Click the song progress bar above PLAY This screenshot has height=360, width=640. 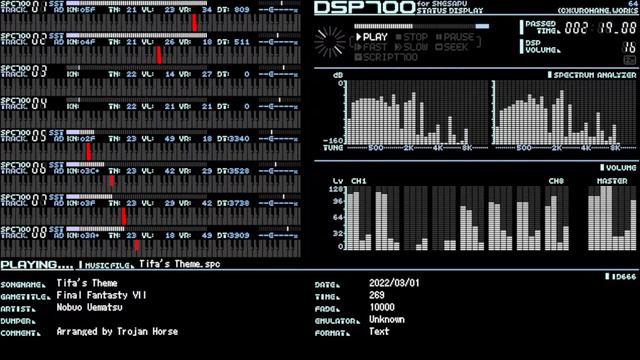(422, 26)
